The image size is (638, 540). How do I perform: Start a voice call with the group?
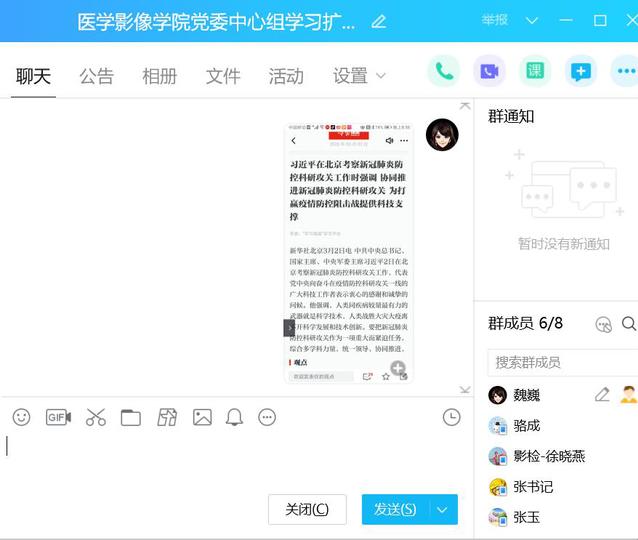click(x=444, y=71)
